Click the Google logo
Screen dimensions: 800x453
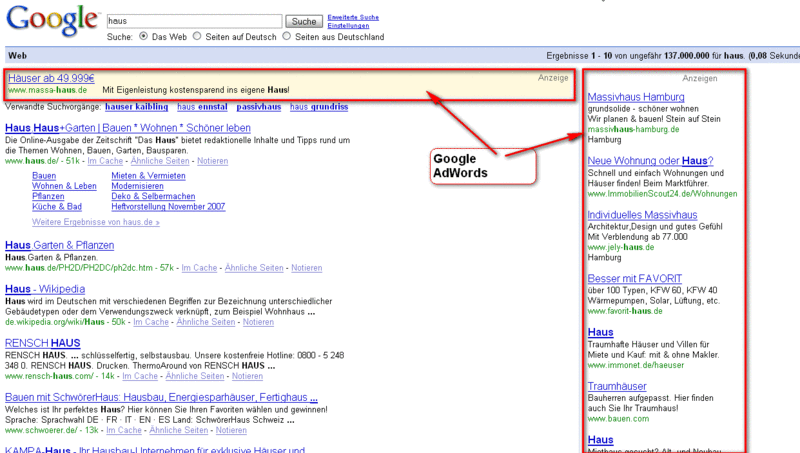[53, 20]
